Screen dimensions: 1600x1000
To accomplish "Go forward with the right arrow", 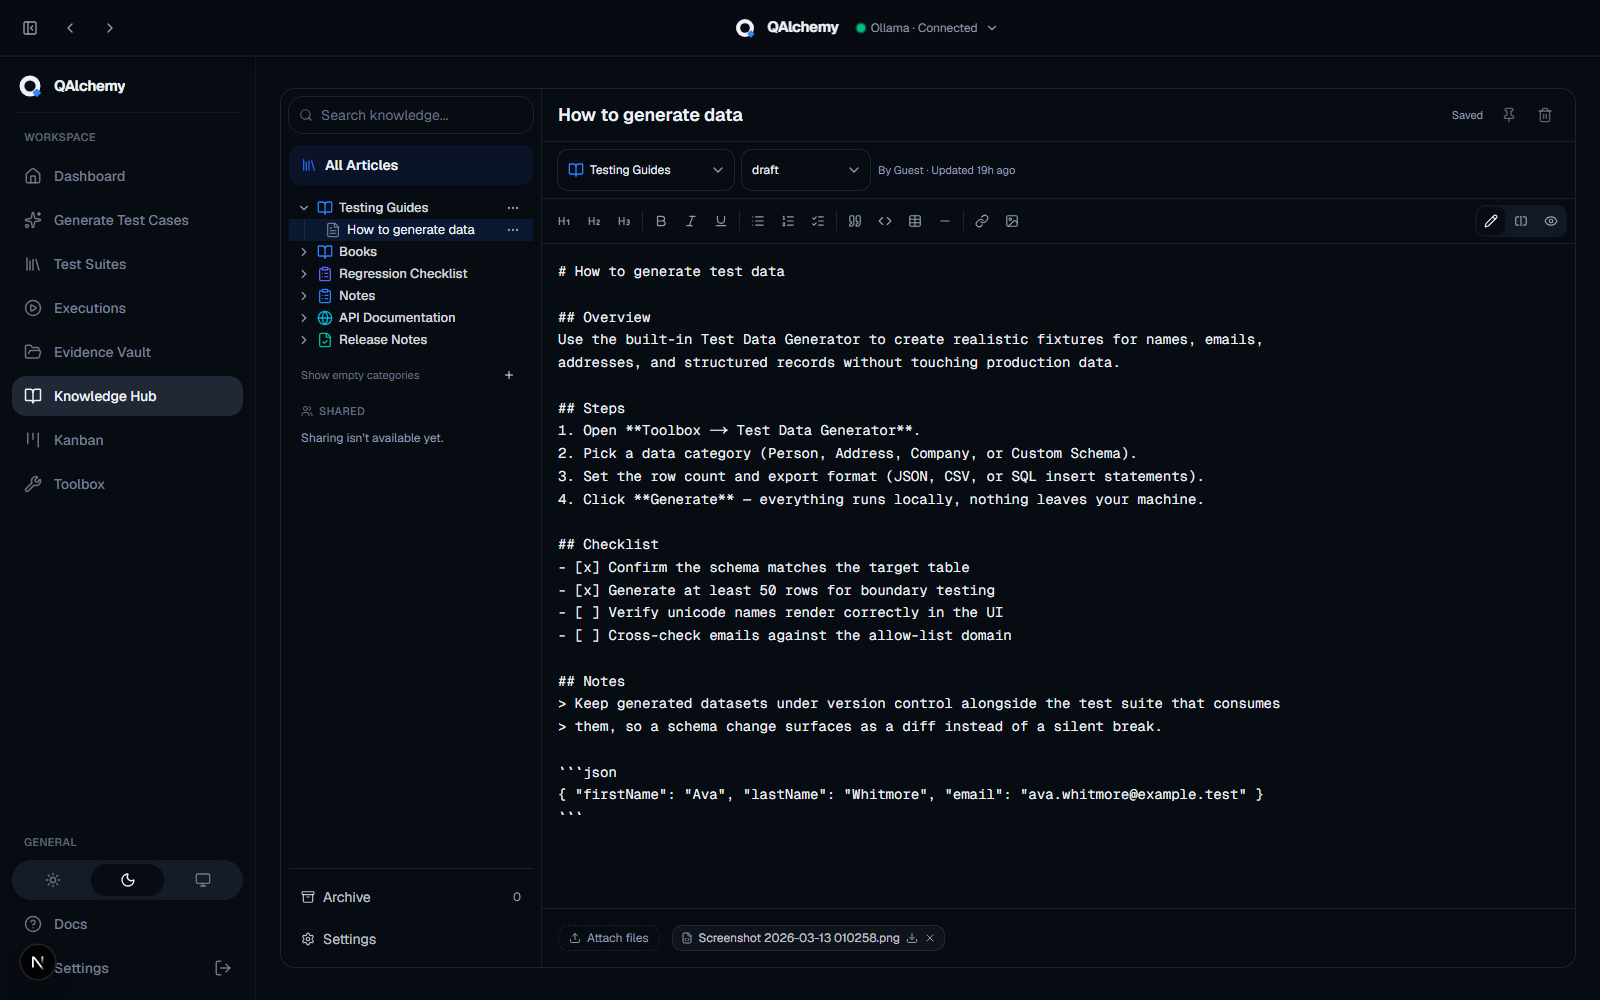I will (110, 28).
